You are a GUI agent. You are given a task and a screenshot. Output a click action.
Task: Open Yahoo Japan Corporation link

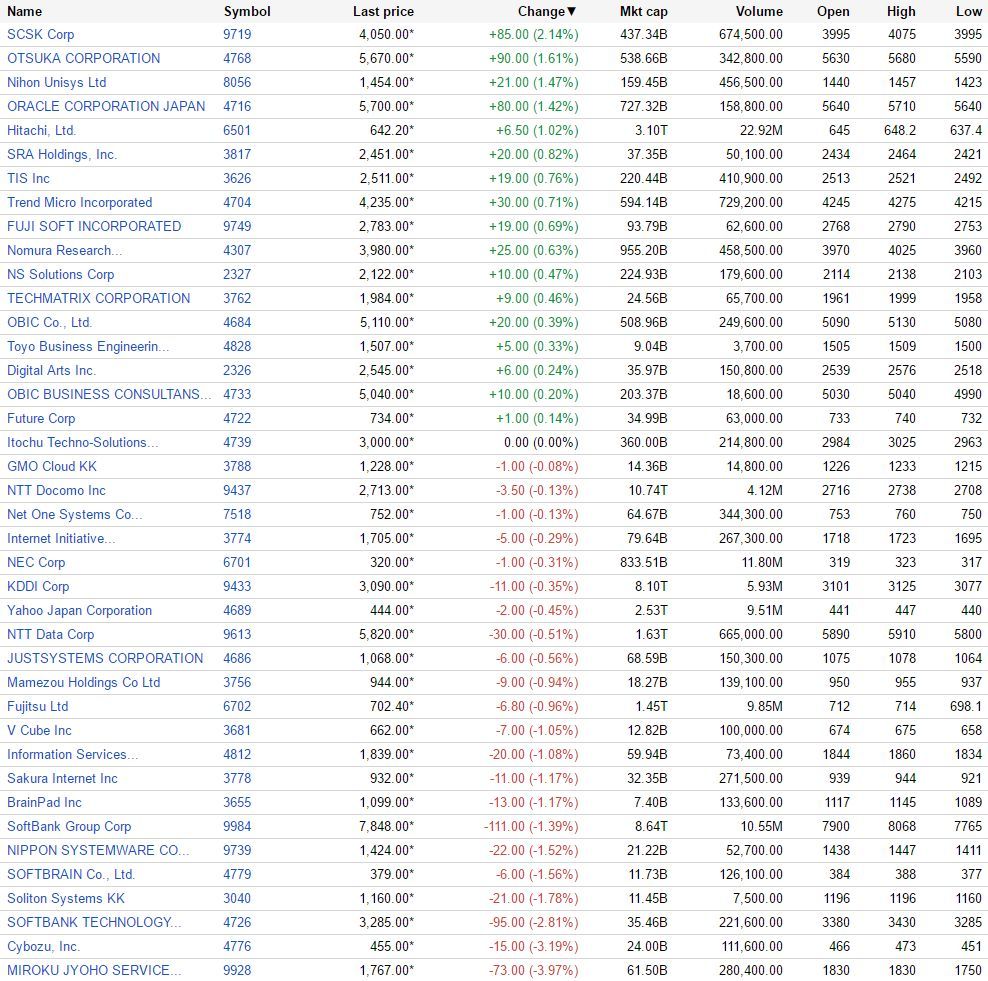point(79,610)
